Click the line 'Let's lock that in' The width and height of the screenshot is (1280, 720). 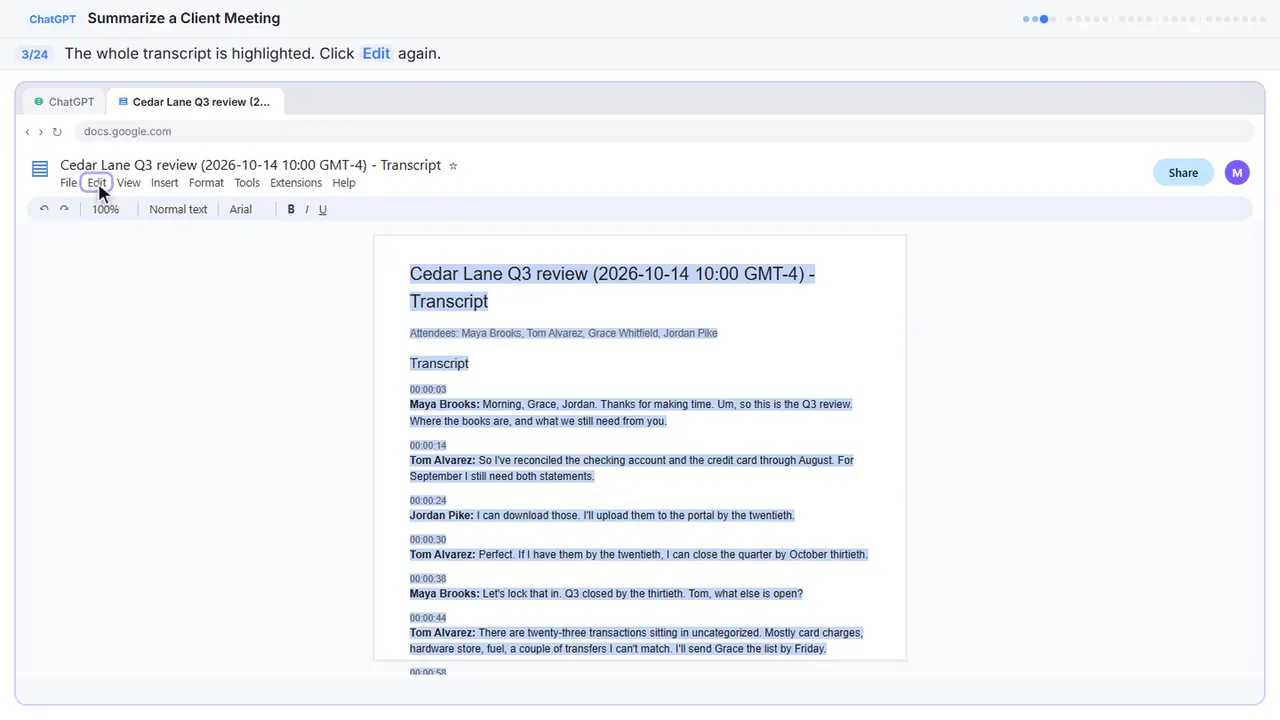click(x=606, y=594)
